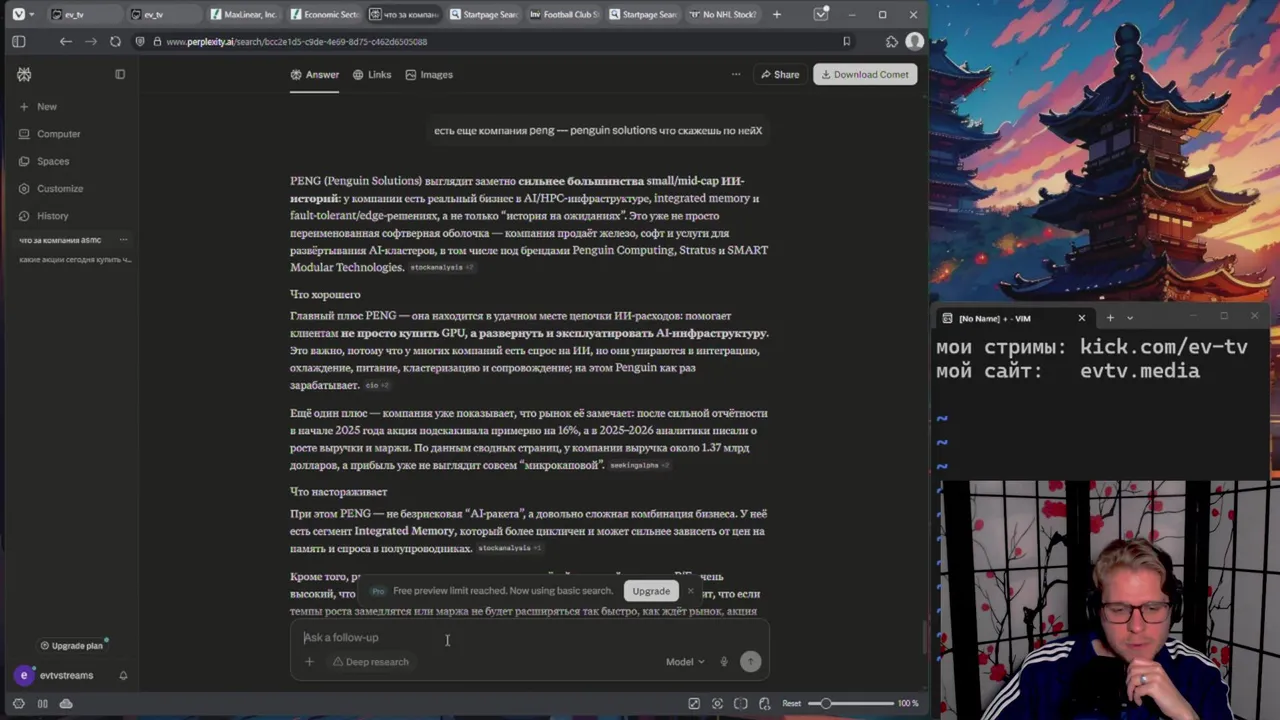Open terminal tab dropdown arrow

pyautogui.click(x=1130, y=318)
